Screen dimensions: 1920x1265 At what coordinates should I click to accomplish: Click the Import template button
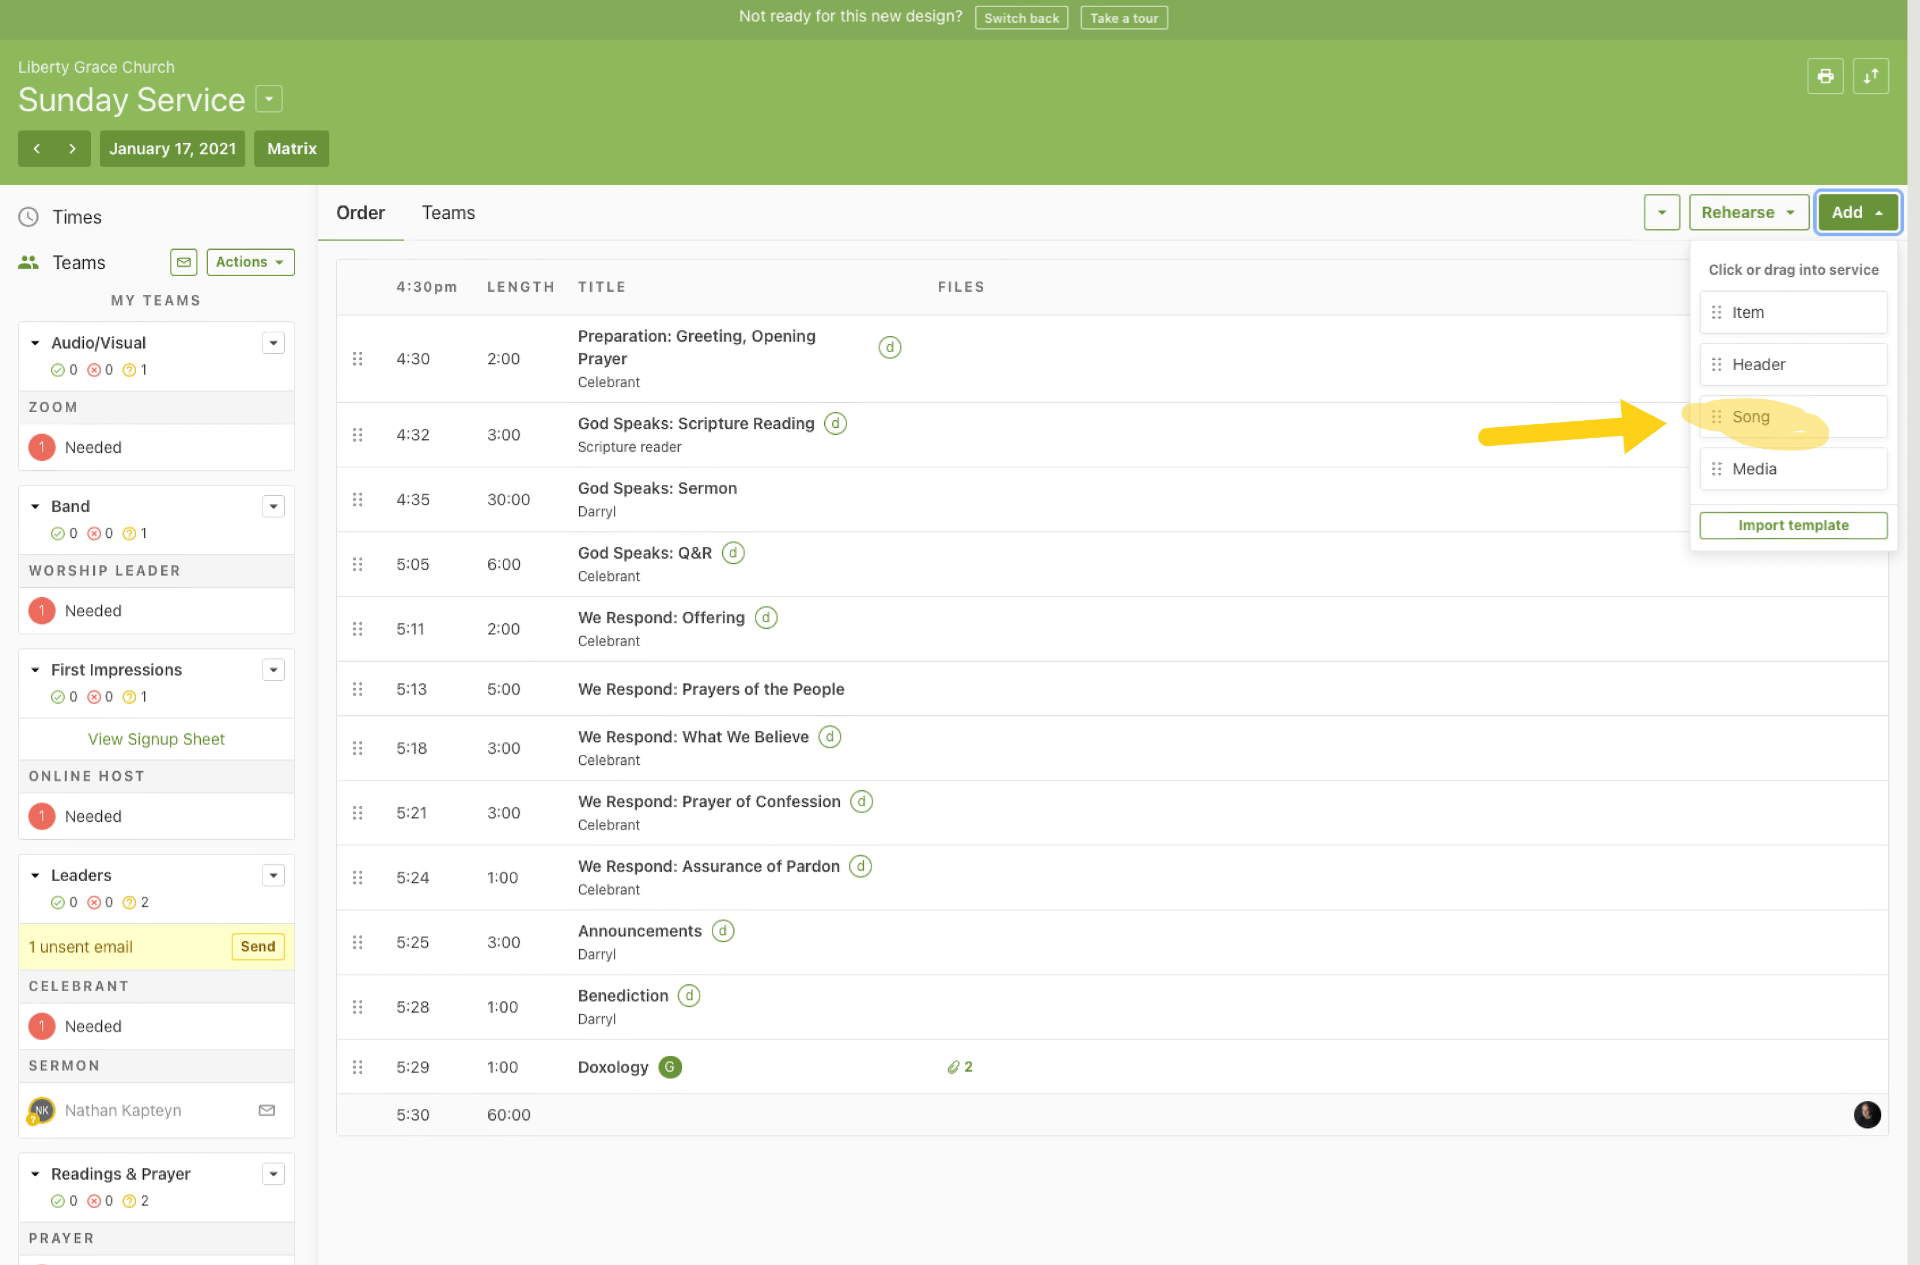tap(1792, 525)
